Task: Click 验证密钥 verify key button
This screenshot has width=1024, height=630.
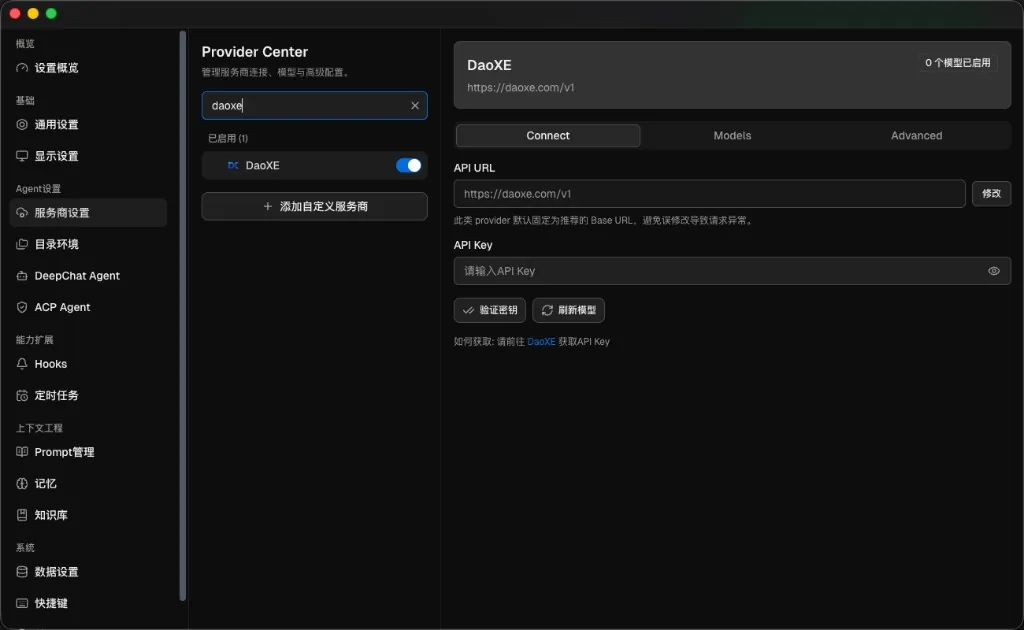Action: pyautogui.click(x=489, y=310)
